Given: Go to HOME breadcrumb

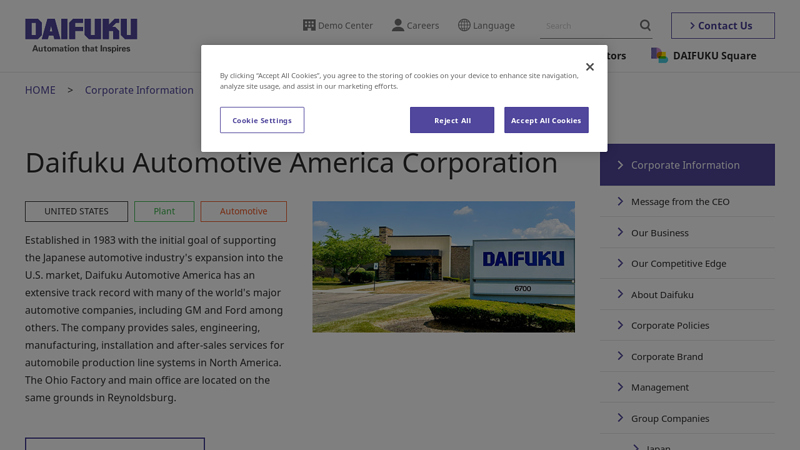Looking at the screenshot, I should (40, 90).
